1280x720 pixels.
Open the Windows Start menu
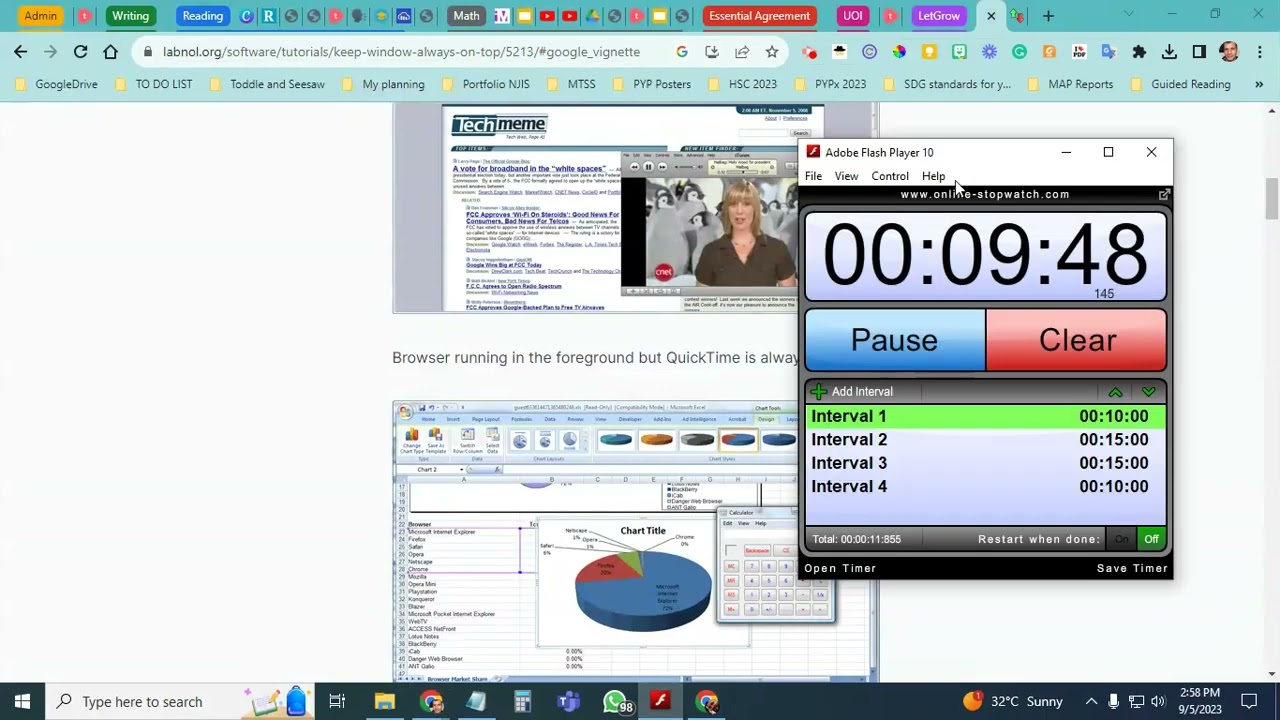(22, 701)
